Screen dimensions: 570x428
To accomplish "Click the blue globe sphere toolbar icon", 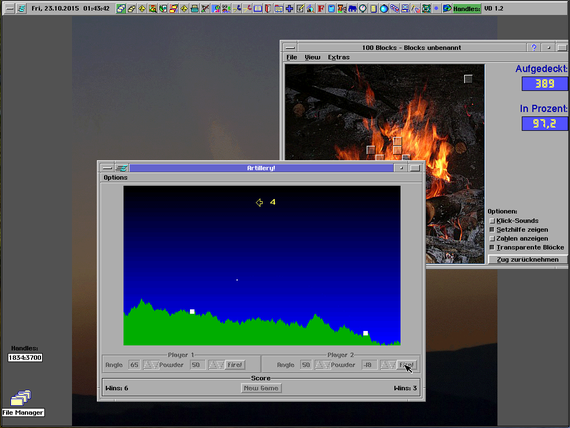I will pos(384,8).
